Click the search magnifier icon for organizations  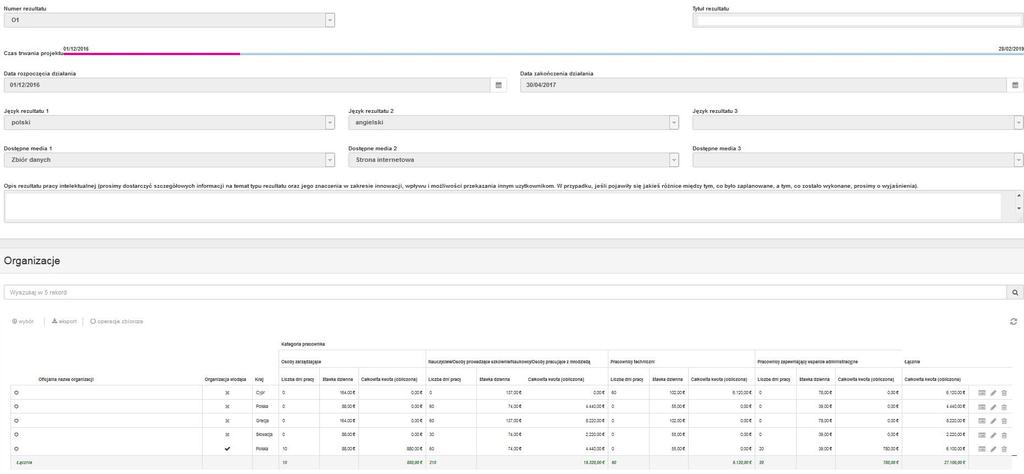pos(1014,292)
